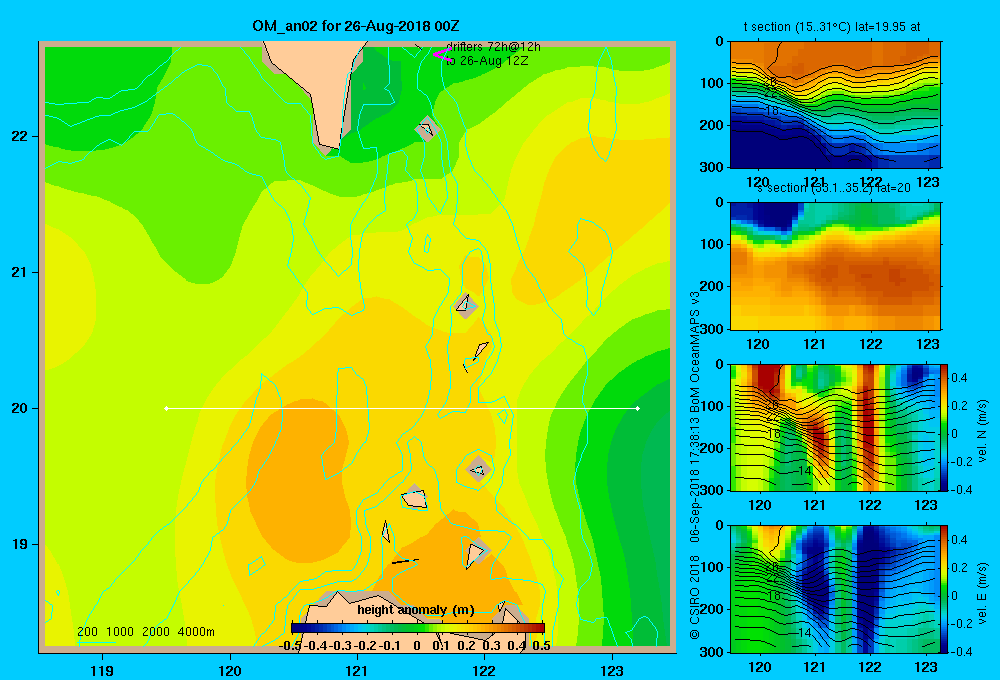Click the CSIRO BoM OceanMAPS v3 copyright text

click(x=695, y=465)
